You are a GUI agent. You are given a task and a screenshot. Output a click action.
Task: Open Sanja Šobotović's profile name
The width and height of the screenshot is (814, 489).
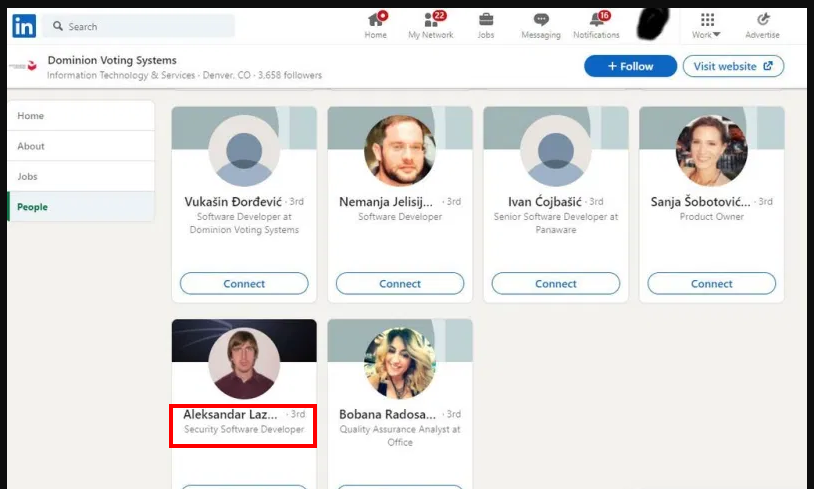click(x=700, y=202)
